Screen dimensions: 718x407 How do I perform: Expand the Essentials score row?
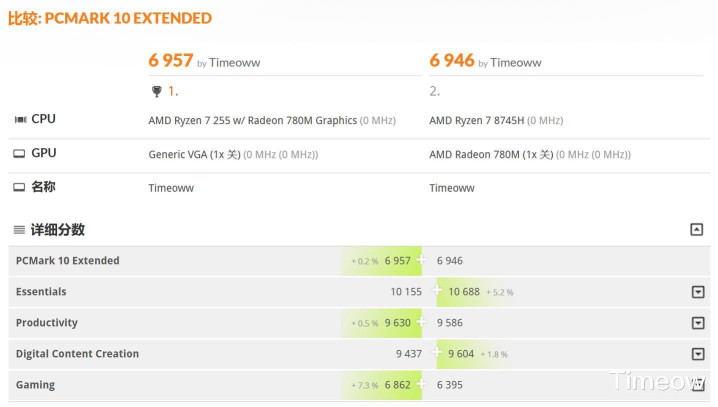click(698, 292)
